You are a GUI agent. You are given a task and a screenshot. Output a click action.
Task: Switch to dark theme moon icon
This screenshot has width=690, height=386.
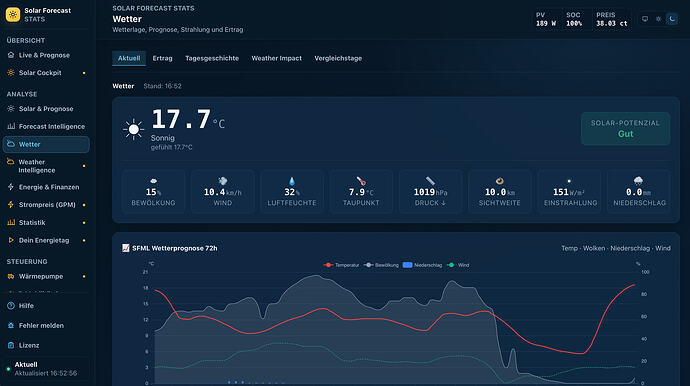tap(672, 19)
